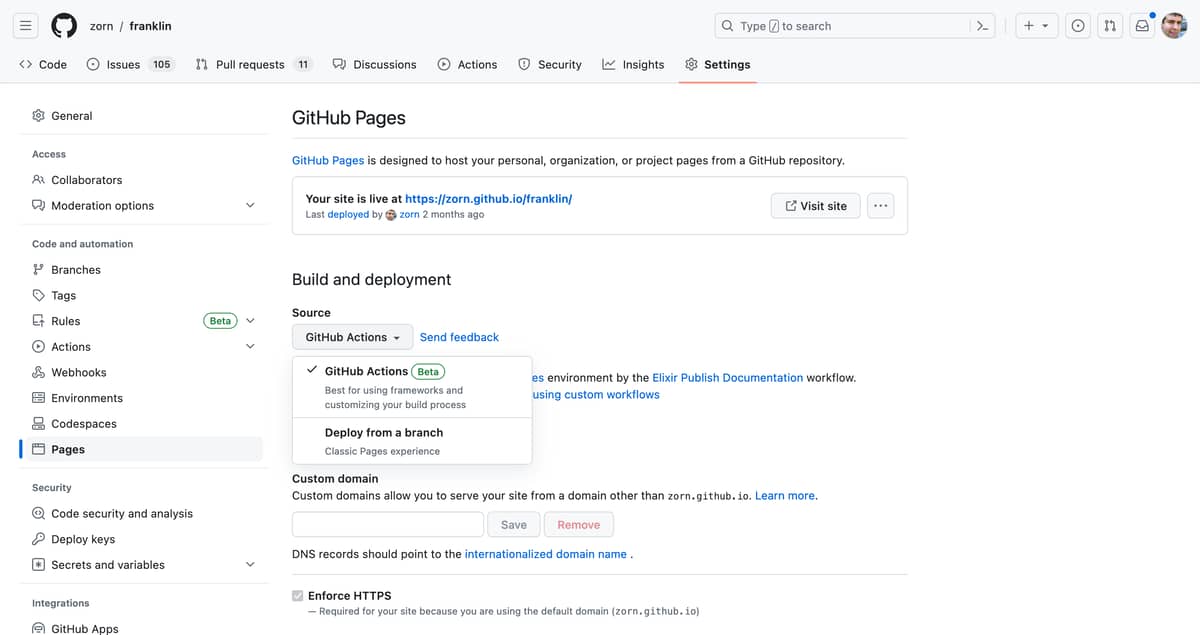This screenshot has height=635, width=1200.
Task: View your pull requests icon in header
Action: click(x=1110, y=26)
